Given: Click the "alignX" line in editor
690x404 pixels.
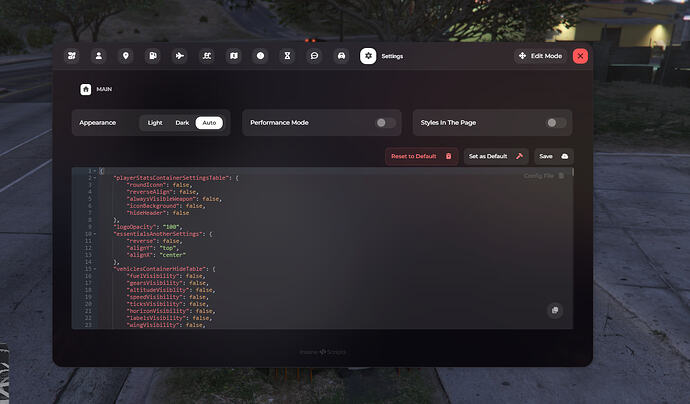Looking at the screenshot, I should 156,255.
